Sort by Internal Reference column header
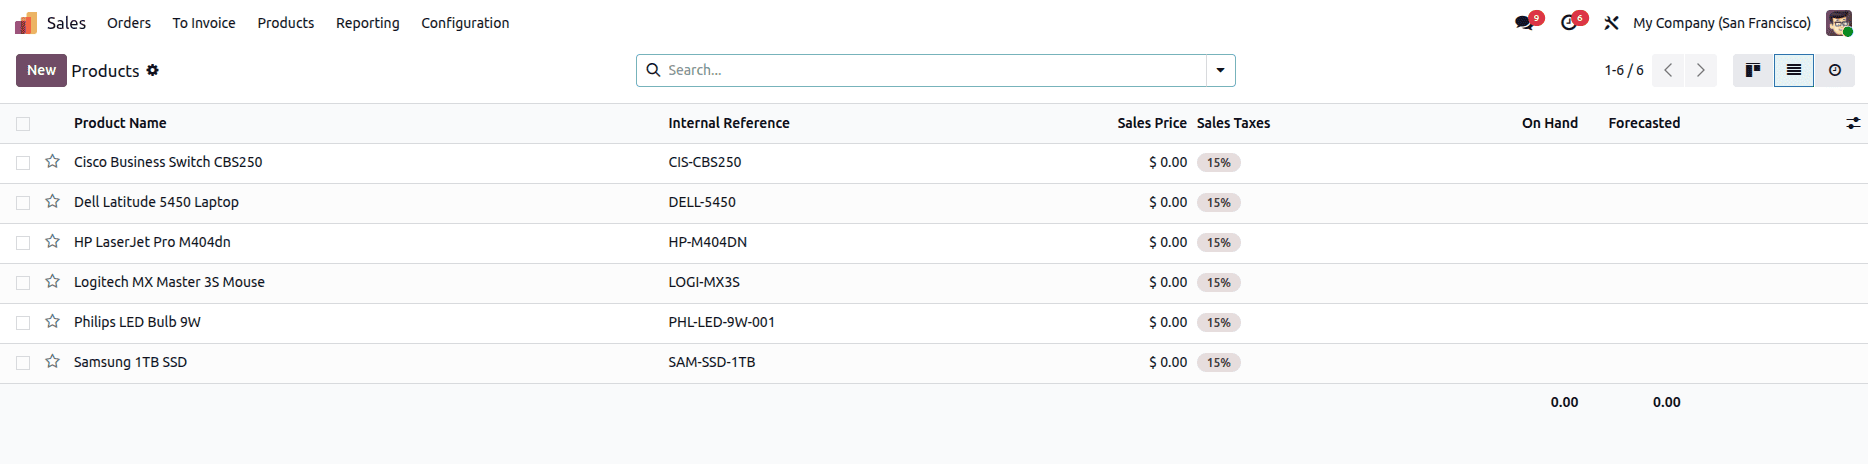Screen dimensions: 1868x464 click(729, 123)
